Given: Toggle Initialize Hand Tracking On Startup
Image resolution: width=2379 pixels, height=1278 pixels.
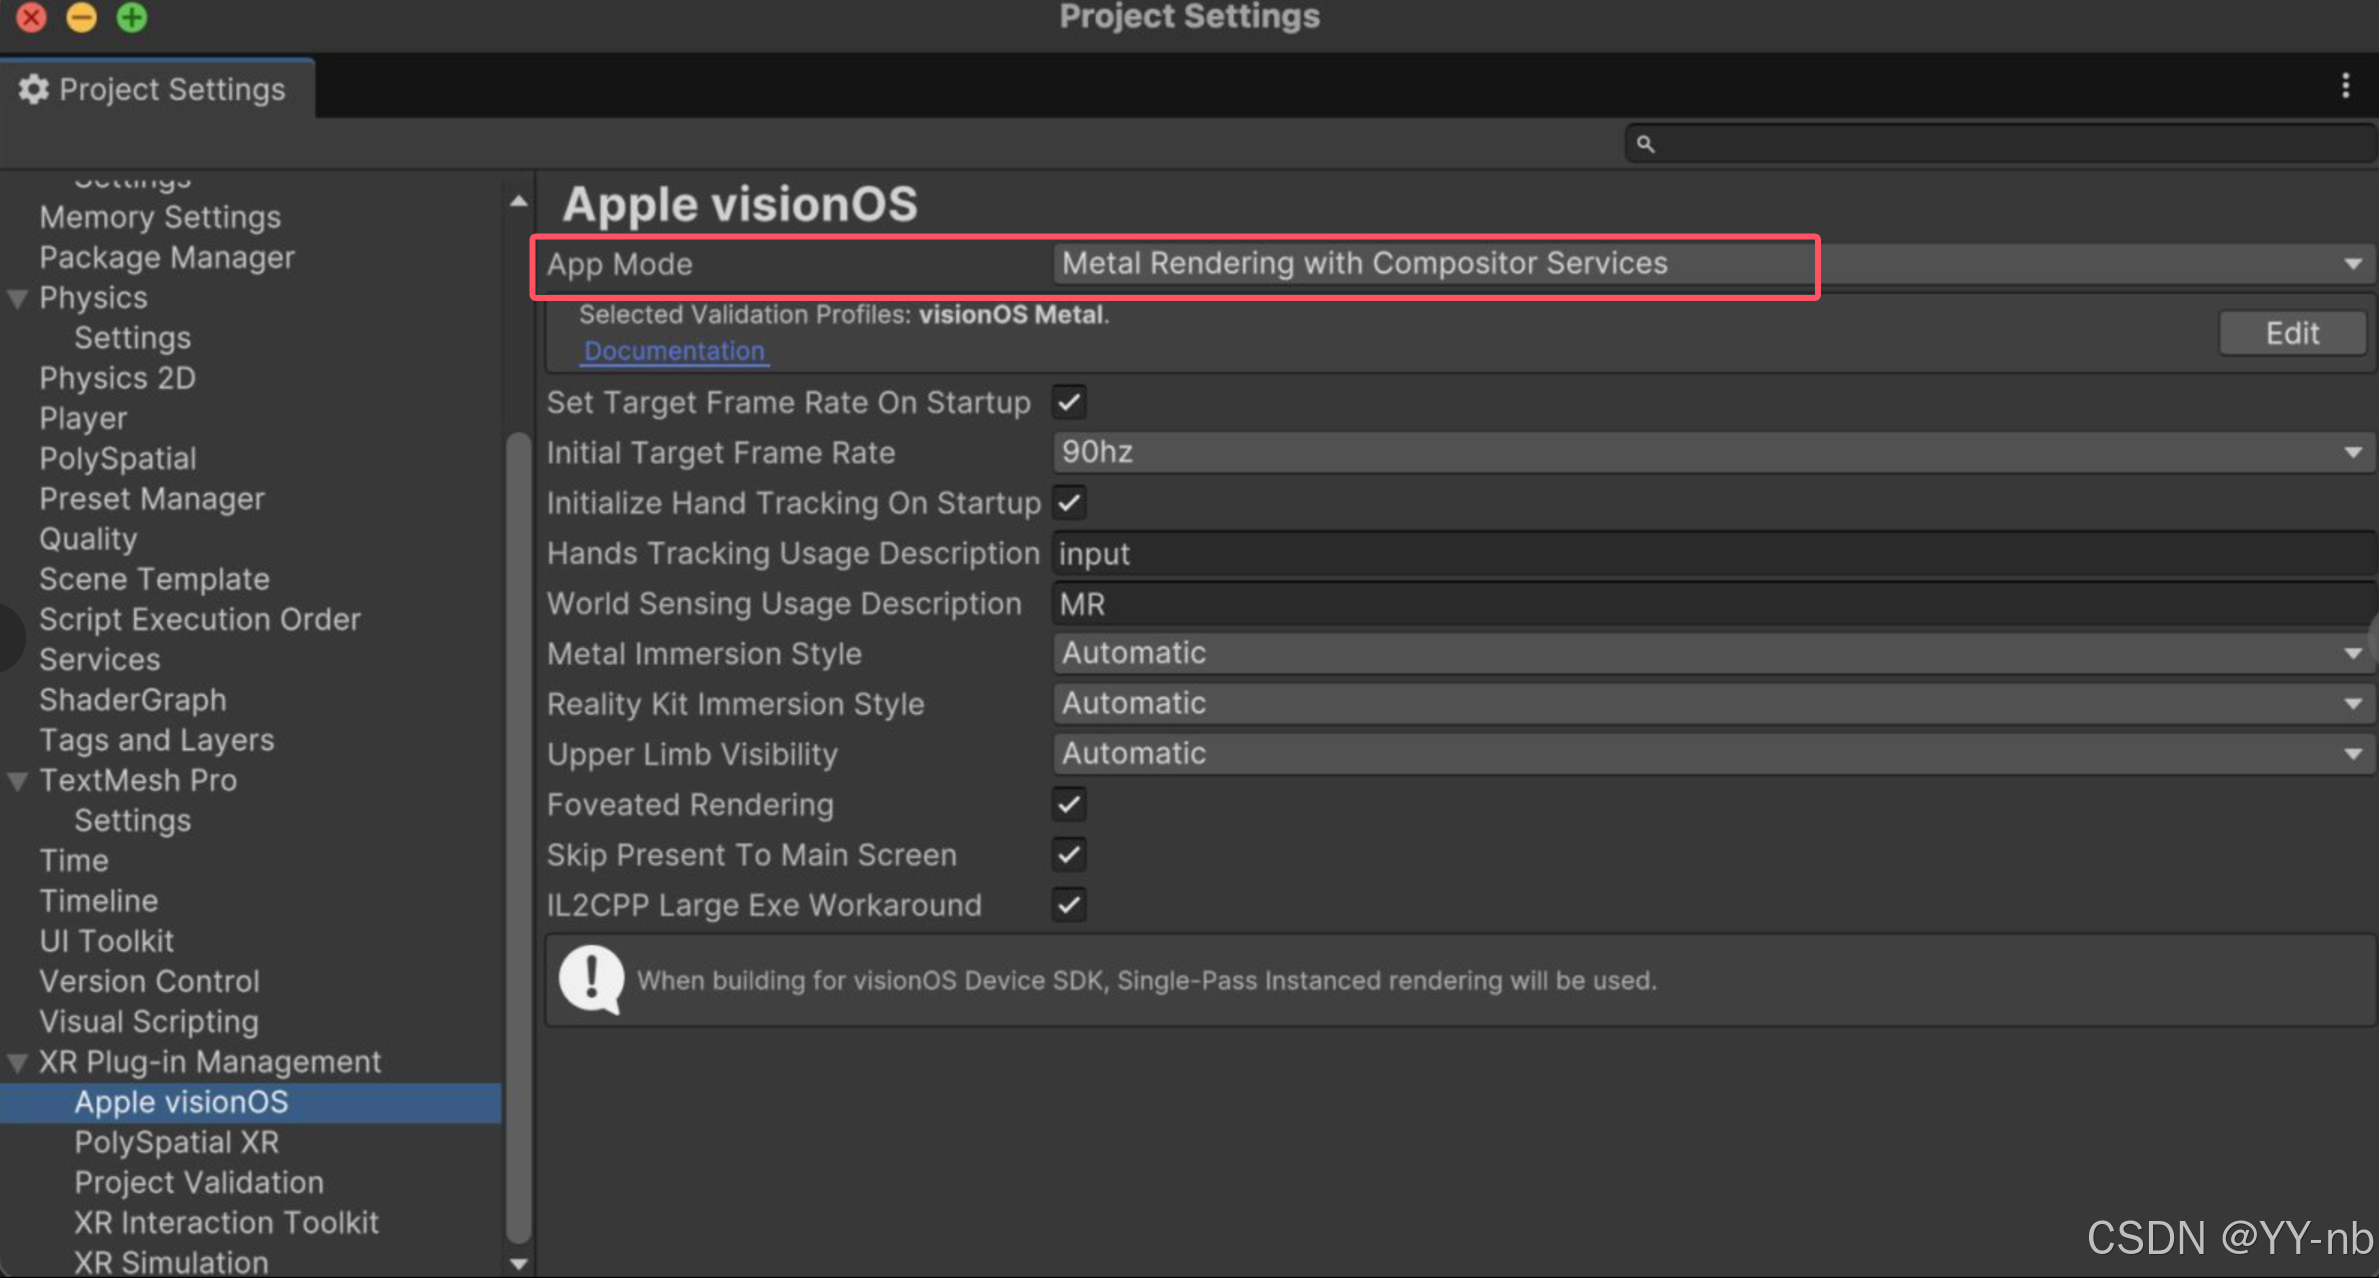Looking at the screenshot, I should (x=1069, y=503).
